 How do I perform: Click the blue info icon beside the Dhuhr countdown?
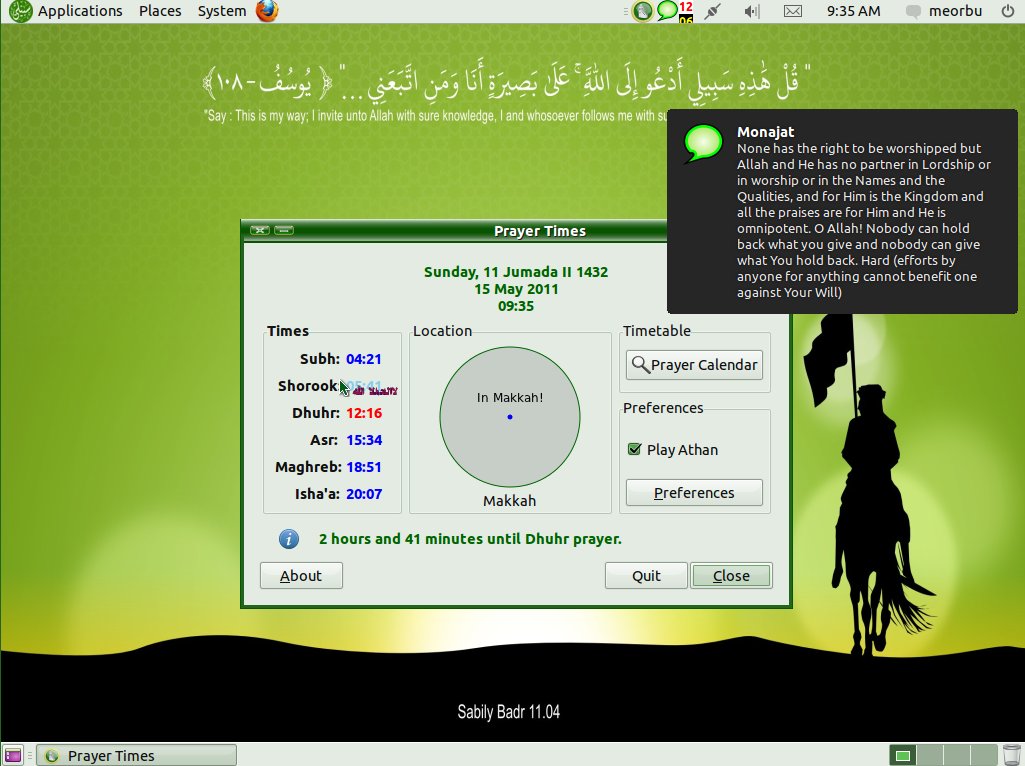click(288, 538)
